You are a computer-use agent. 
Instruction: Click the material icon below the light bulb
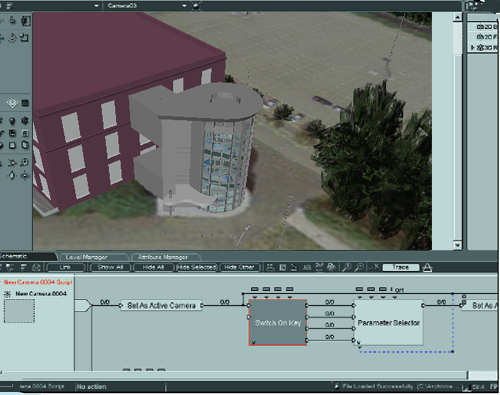click(12, 133)
